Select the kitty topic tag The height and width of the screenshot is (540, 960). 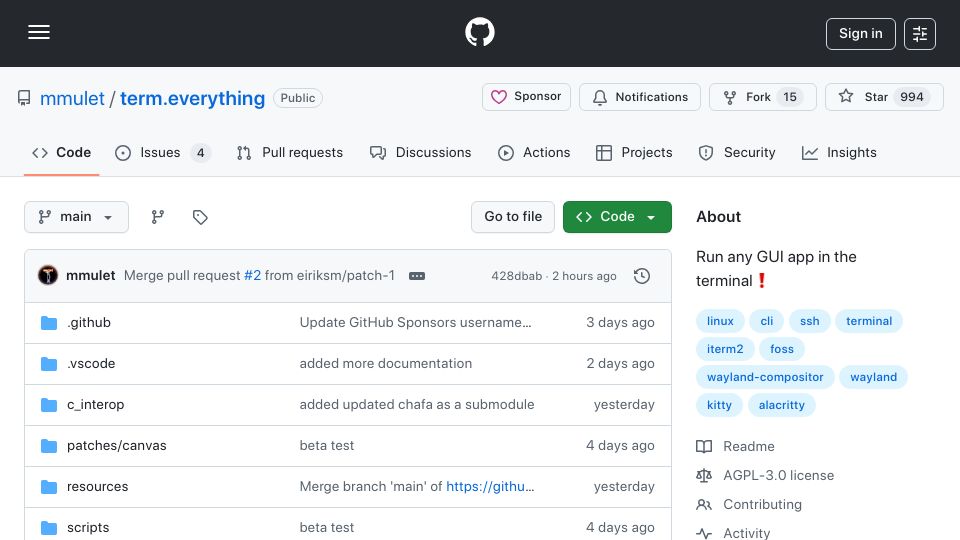click(x=719, y=405)
